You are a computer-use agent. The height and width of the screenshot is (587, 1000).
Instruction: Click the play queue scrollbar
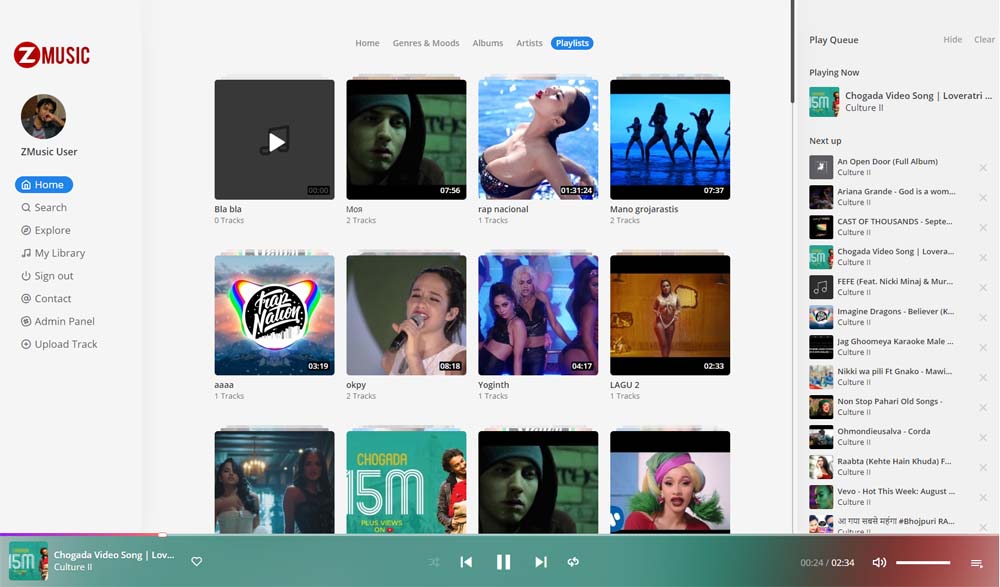coord(793,51)
